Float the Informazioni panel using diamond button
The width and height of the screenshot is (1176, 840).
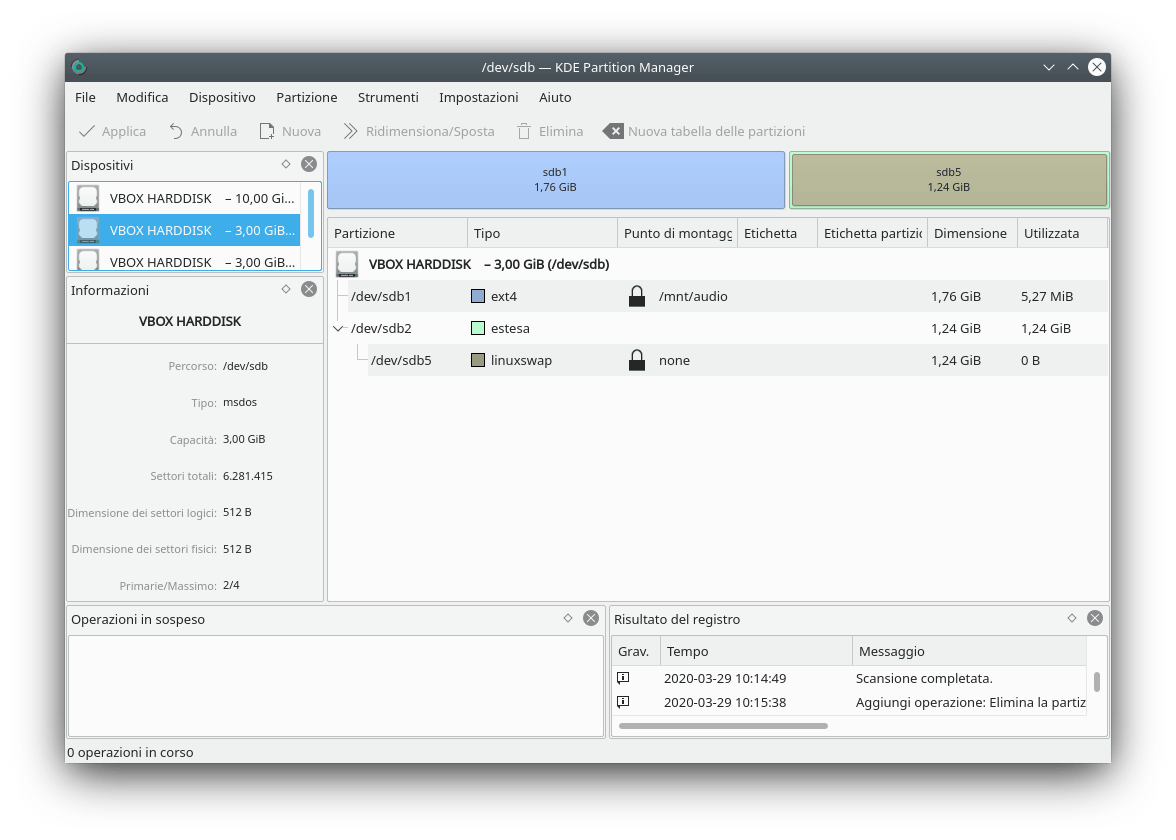click(286, 289)
